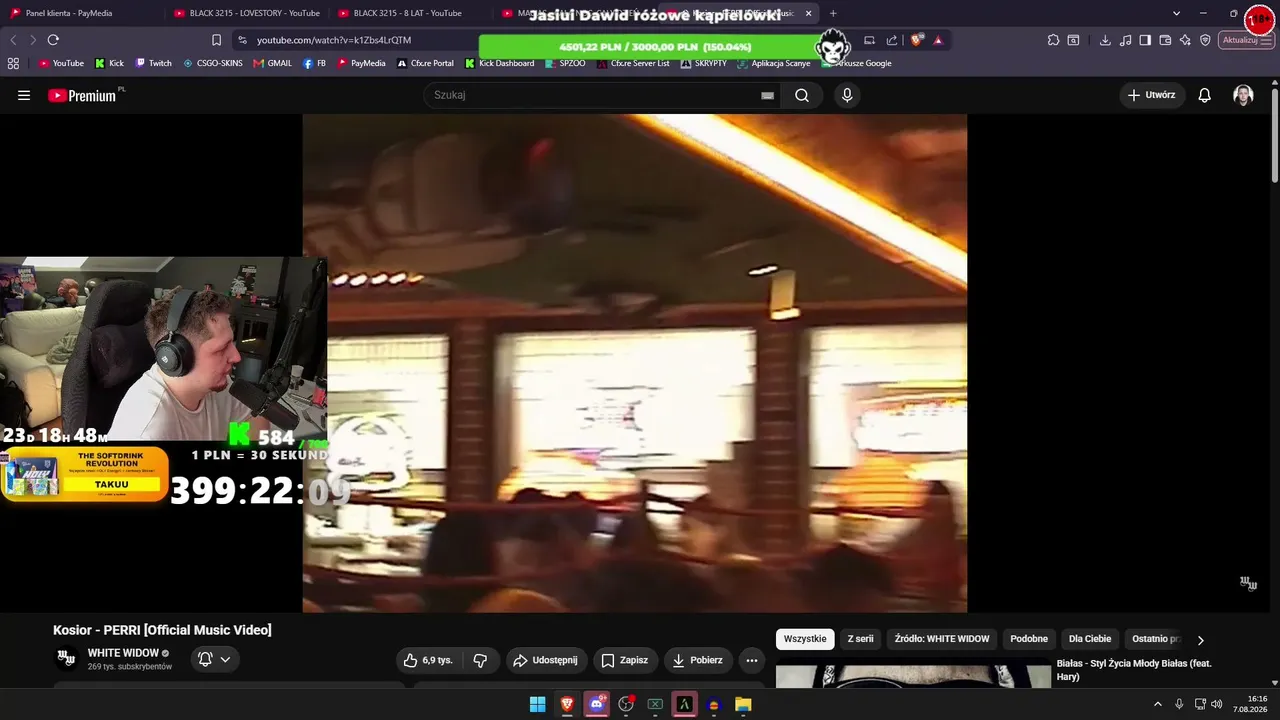1280x720 pixels.
Task: Select the Wszystkie filter chip
Action: point(805,639)
